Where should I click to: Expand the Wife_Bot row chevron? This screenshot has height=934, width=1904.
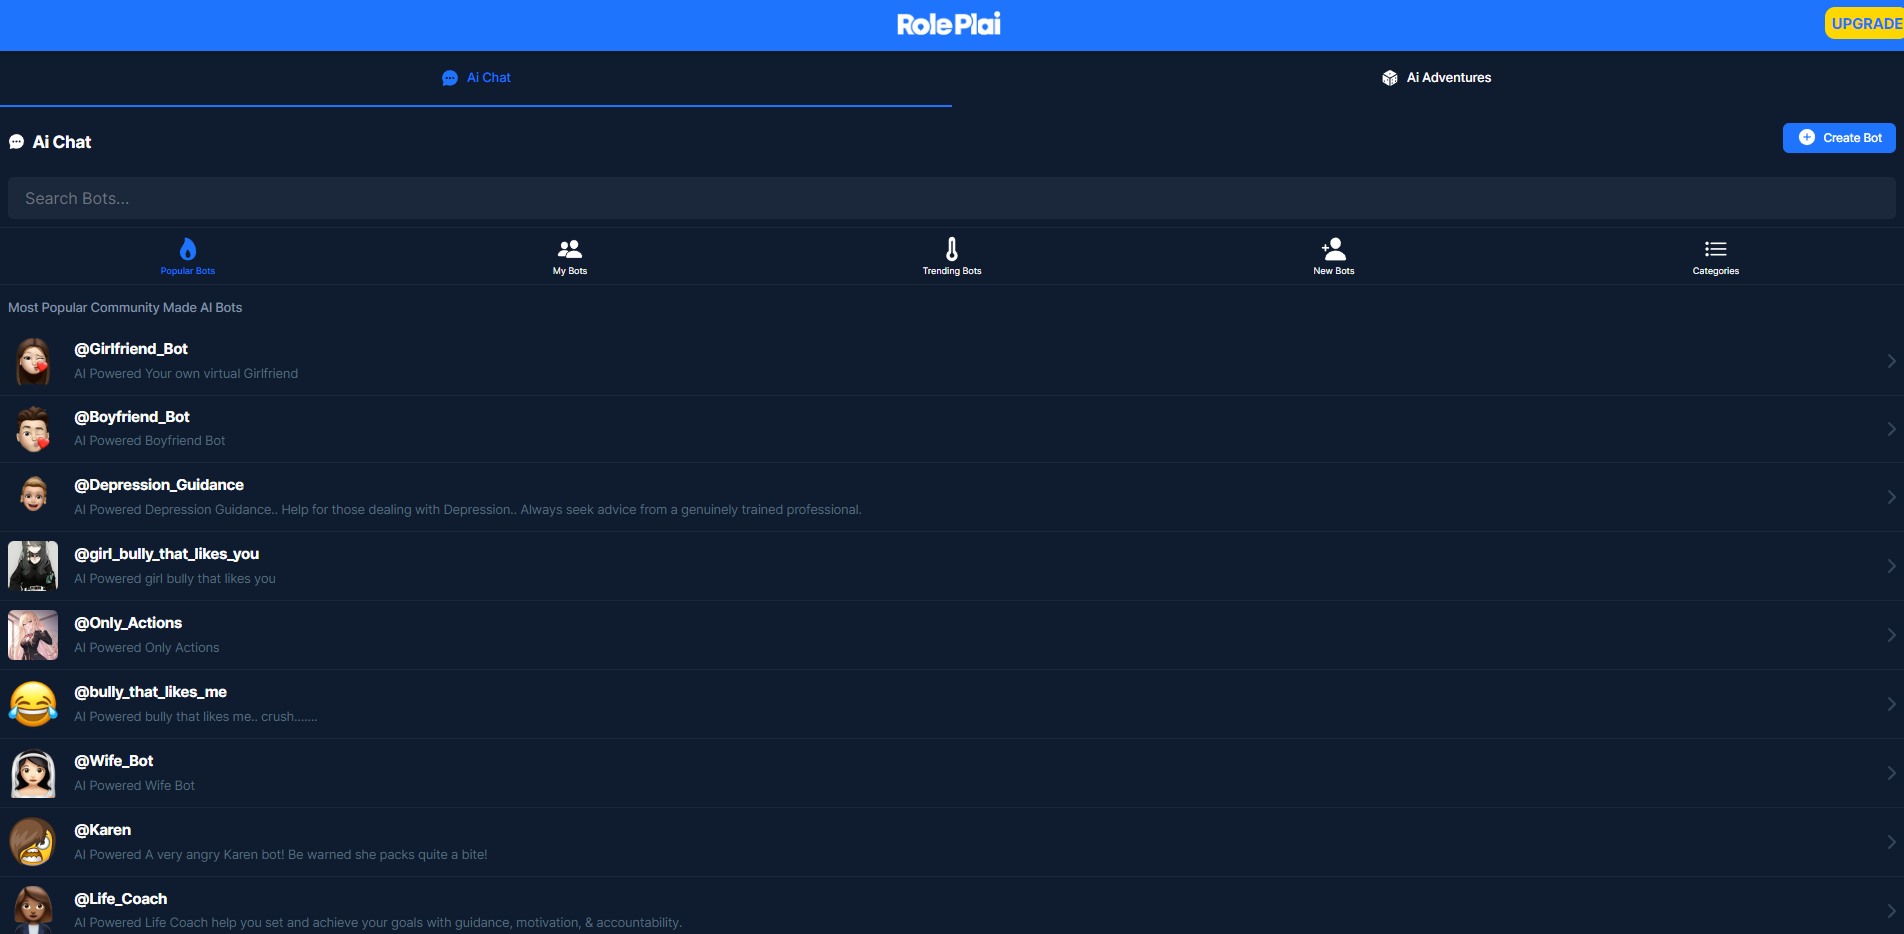(1891, 773)
